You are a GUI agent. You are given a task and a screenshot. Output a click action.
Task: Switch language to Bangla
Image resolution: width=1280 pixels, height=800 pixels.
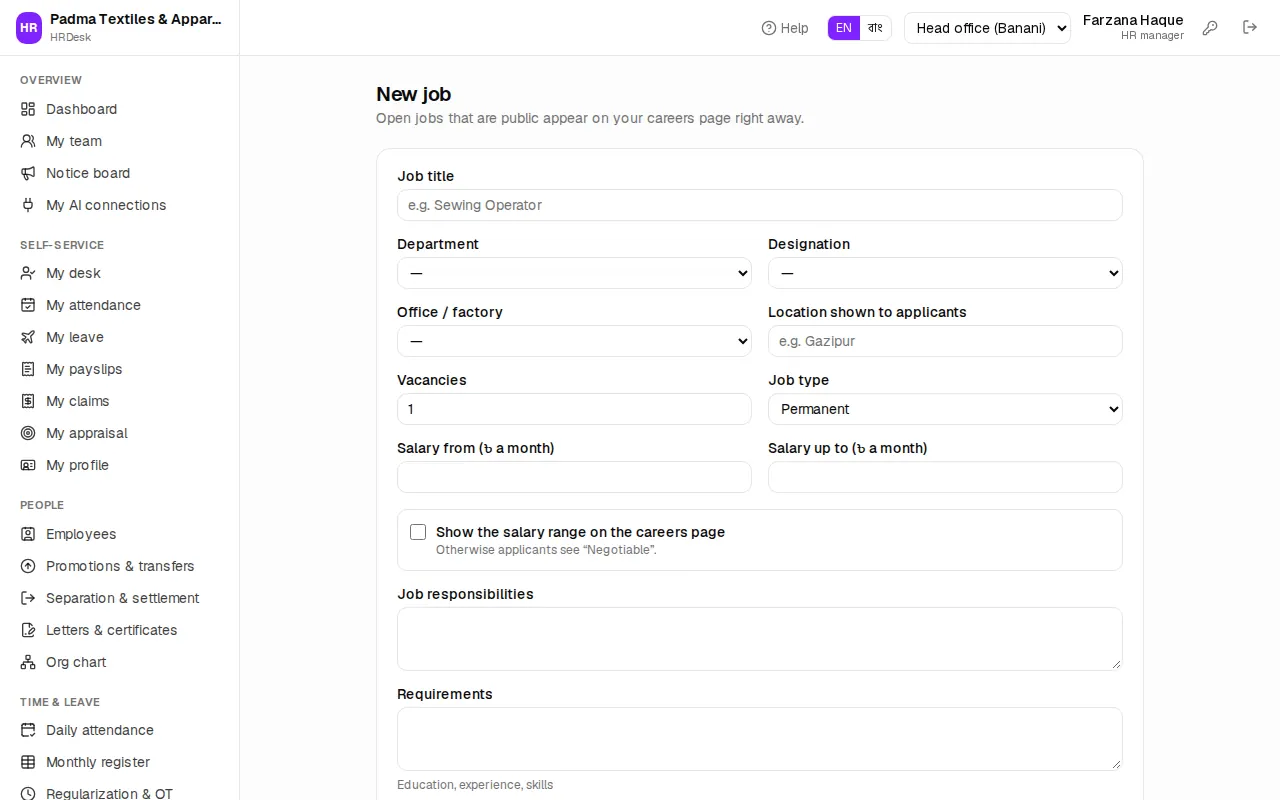click(875, 28)
